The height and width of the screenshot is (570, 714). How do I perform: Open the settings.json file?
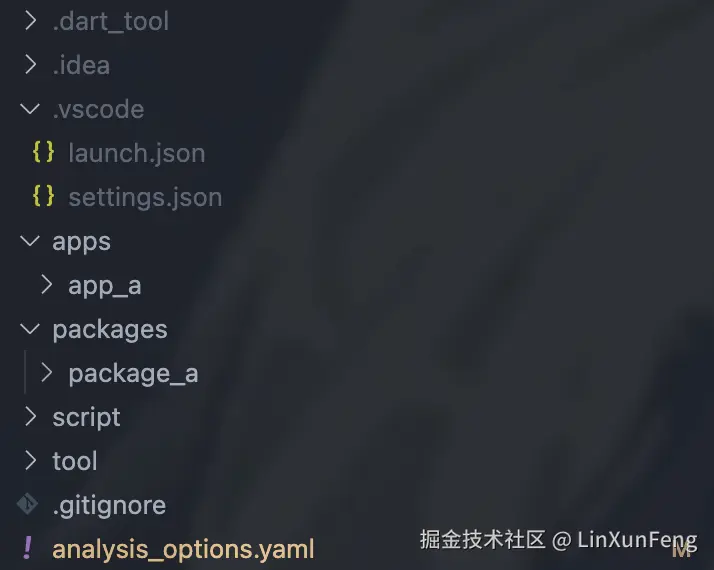coord(145,197)
